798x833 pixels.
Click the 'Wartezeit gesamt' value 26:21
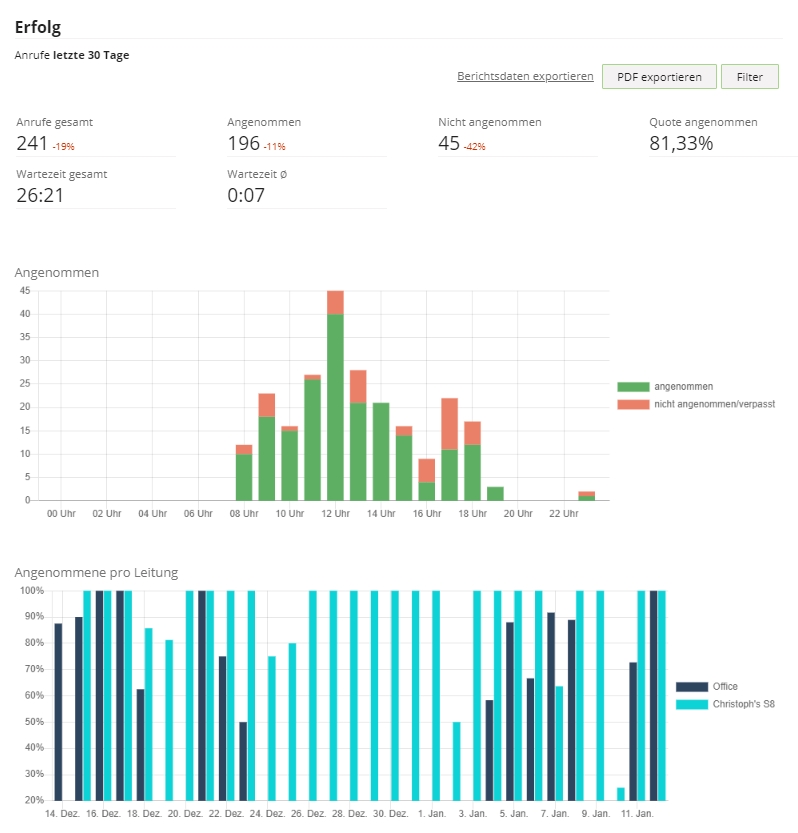tap(40, 196)
